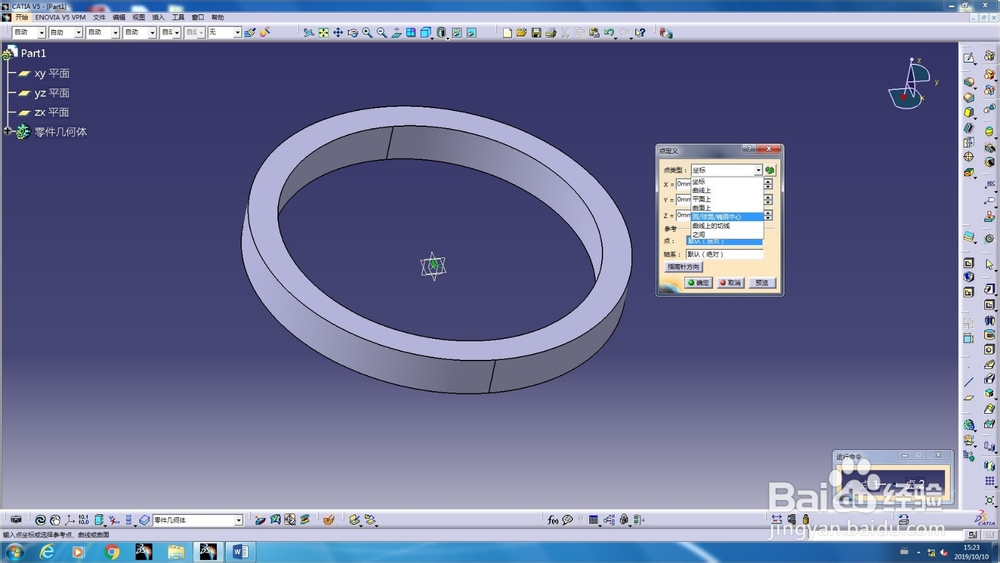Click the compass direction button in point dialog
Viewport: 1000px width, 563px height.
pyautogui.click(x=683, y=267)
